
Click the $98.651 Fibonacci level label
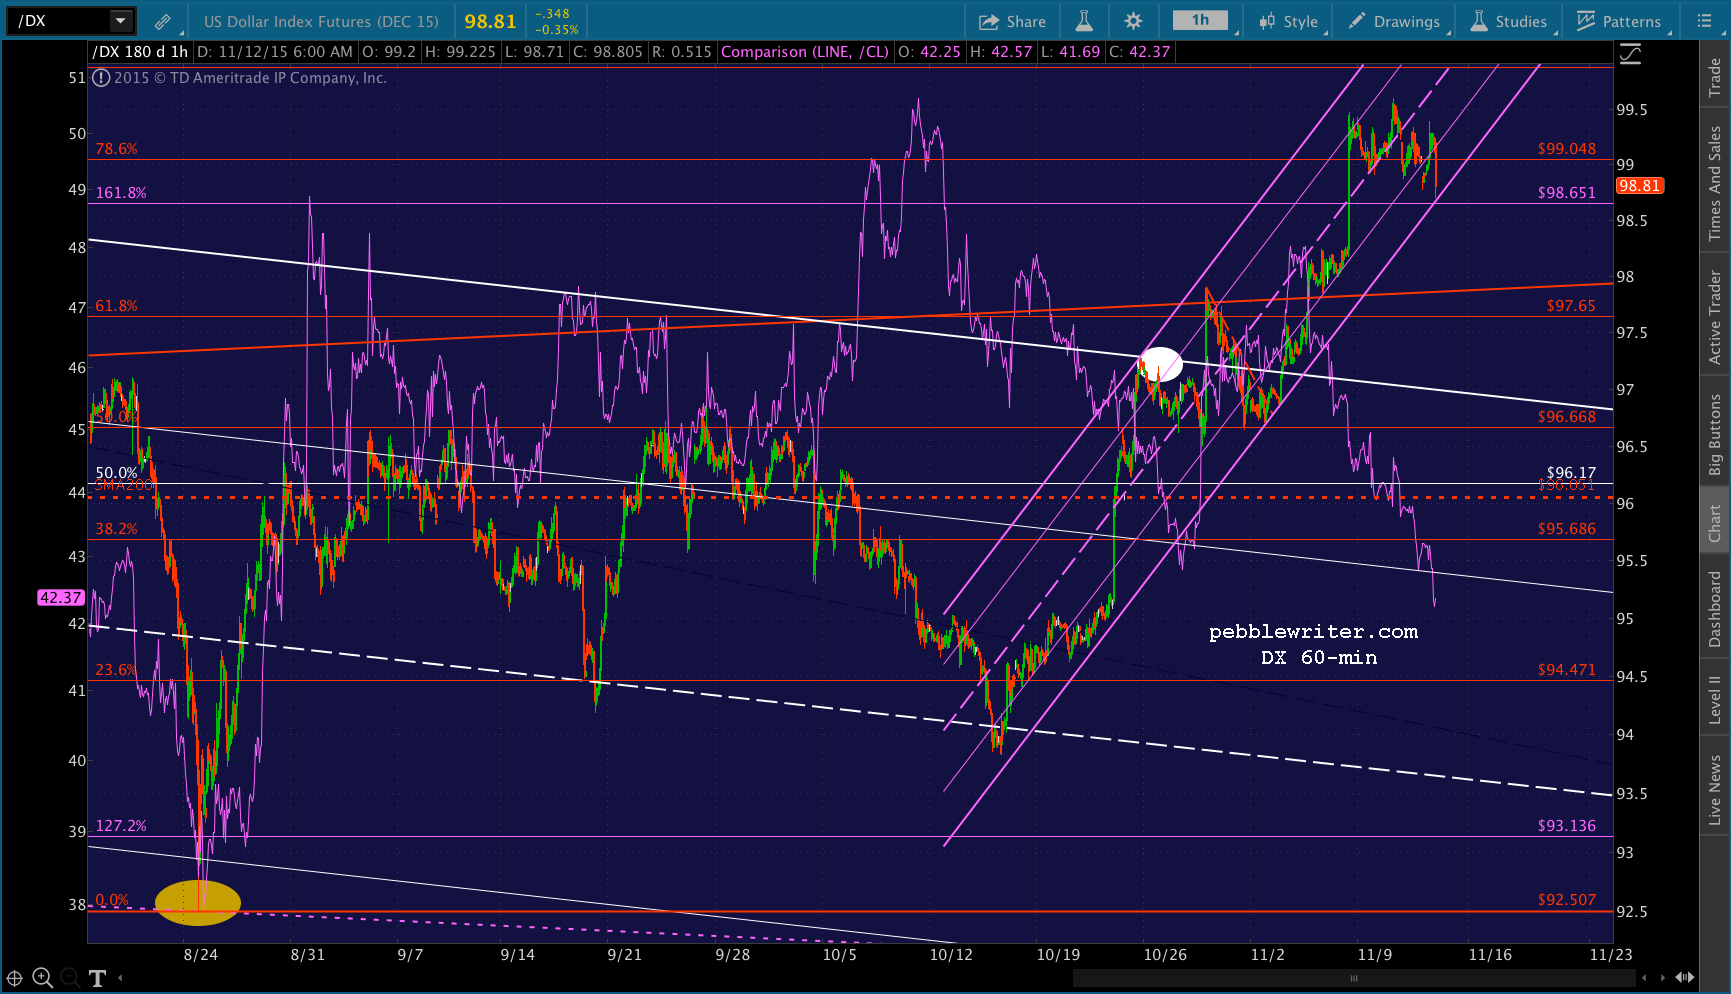point(1567,193)
